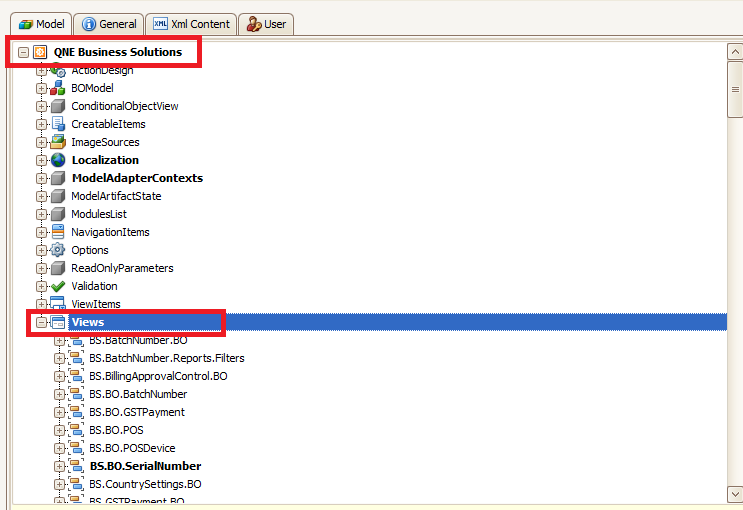Select the BS.BillingApprovalControl.BO item
This screenshot has height=510, width=743.
coord(158,376)
